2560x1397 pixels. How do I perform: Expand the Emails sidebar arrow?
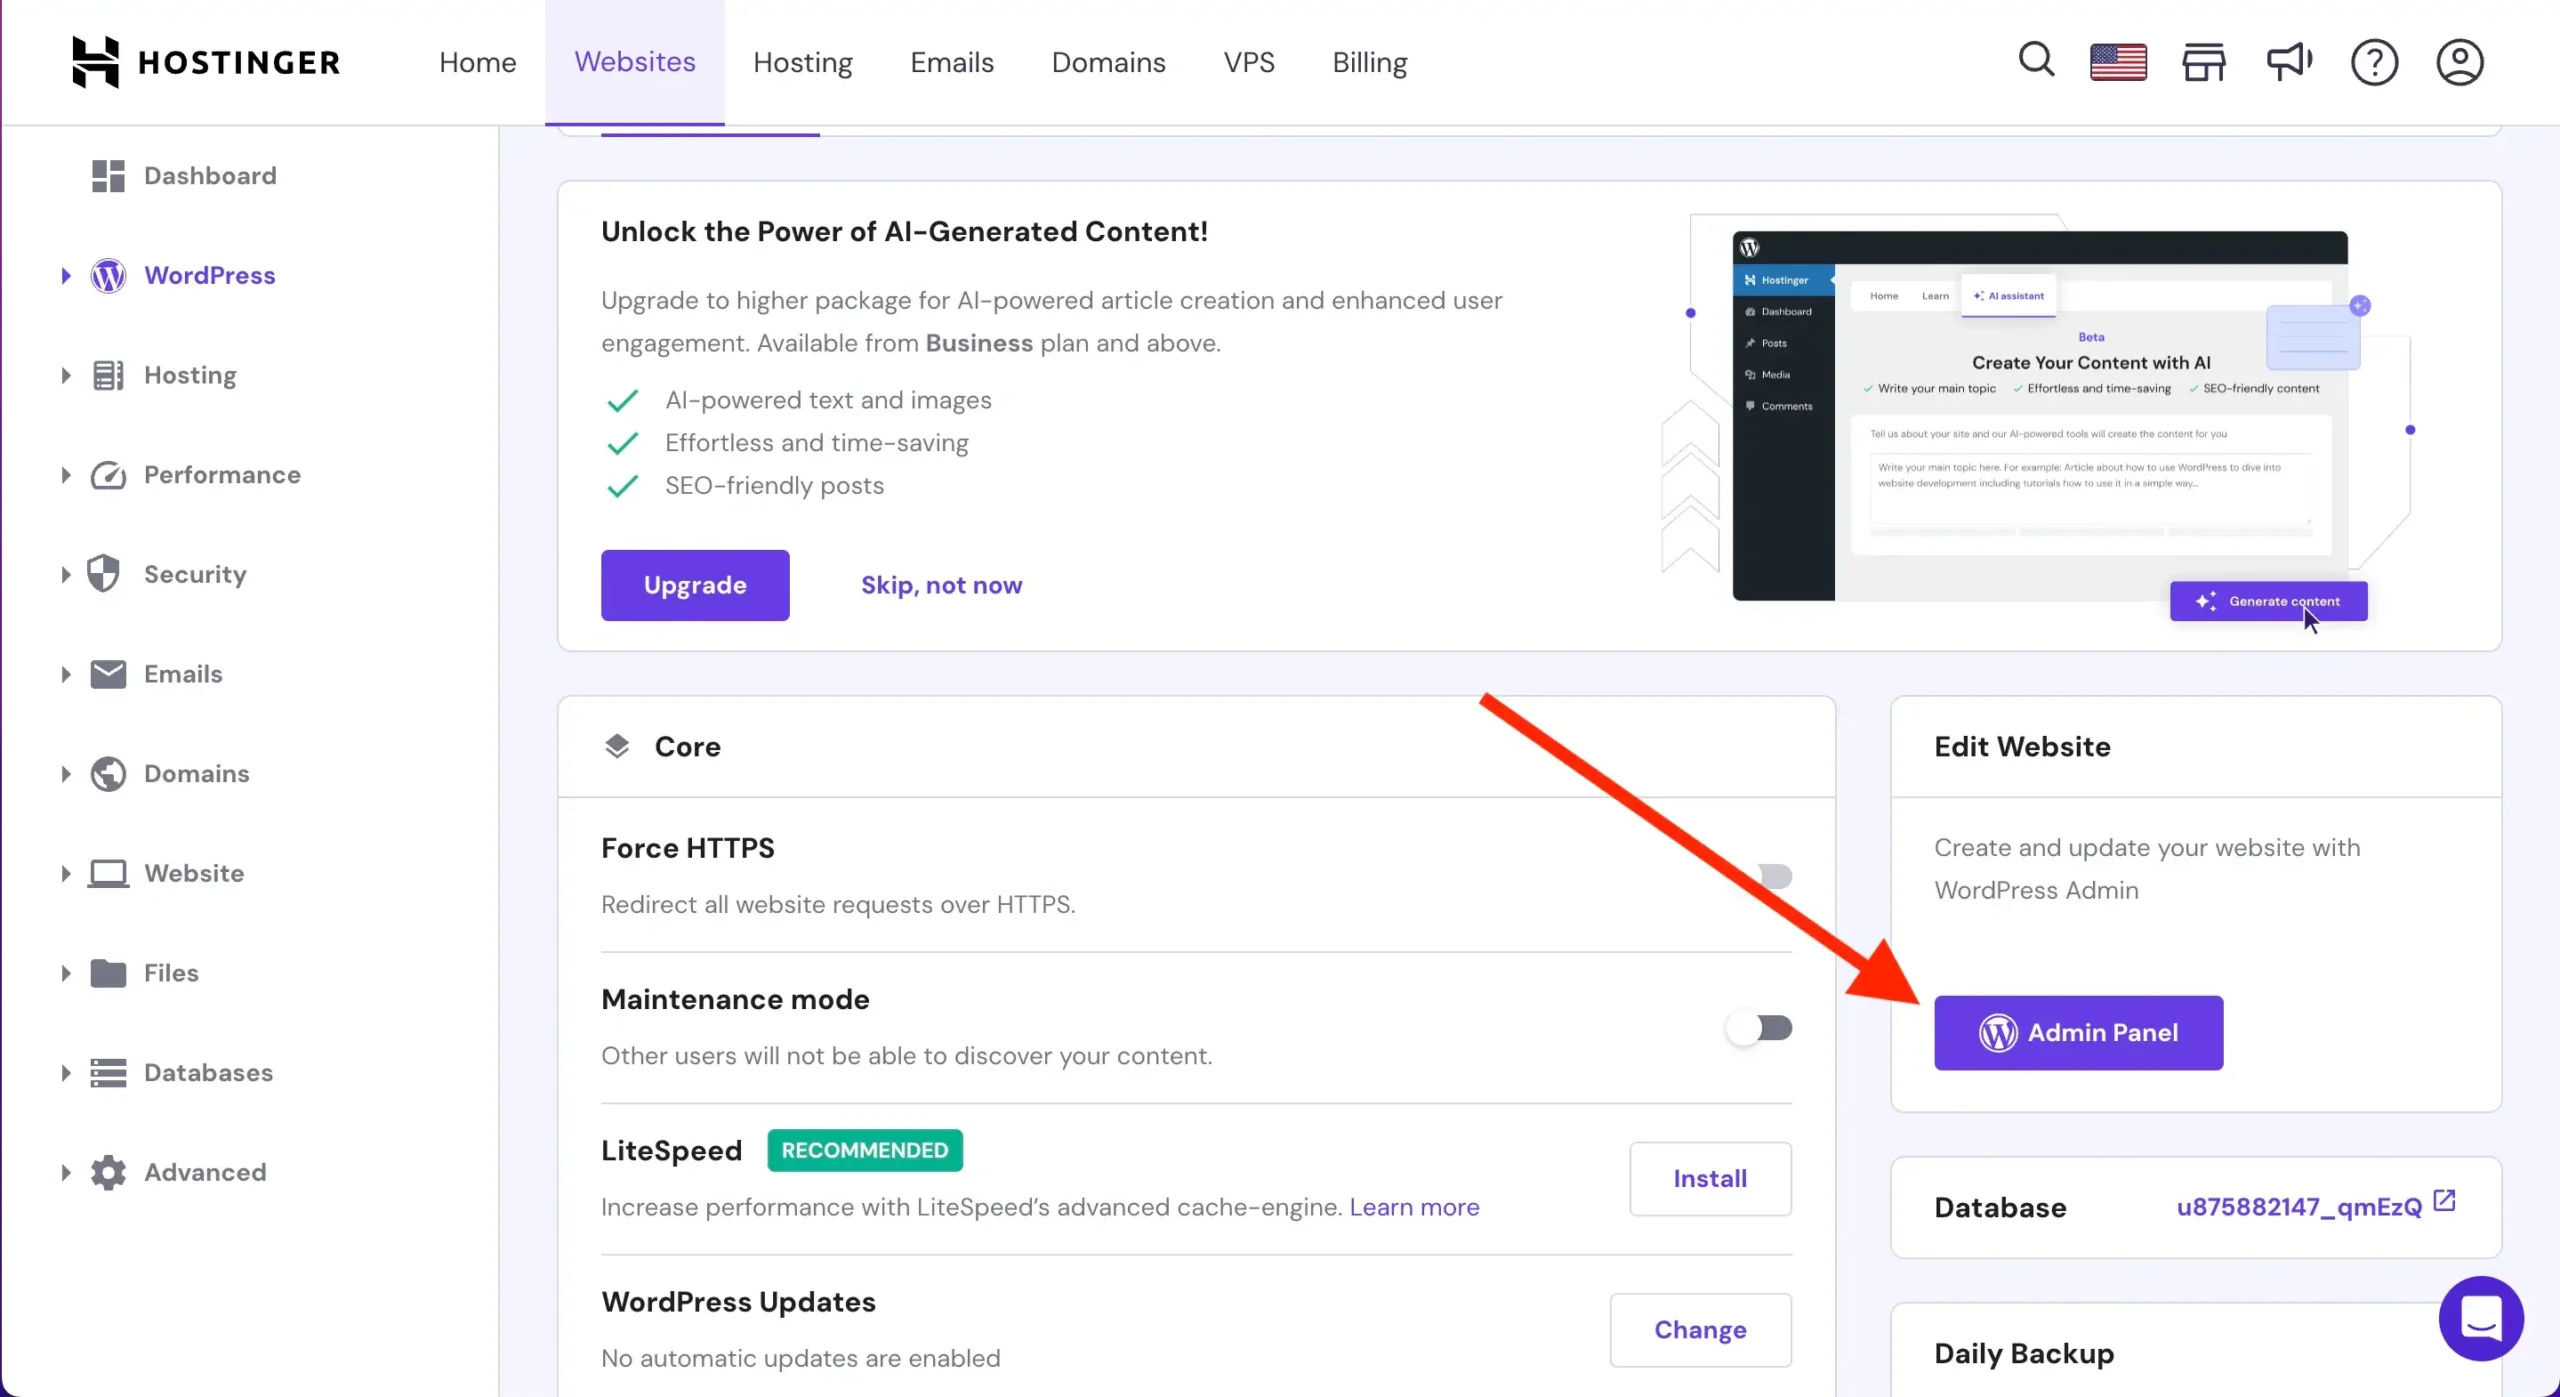66,674
